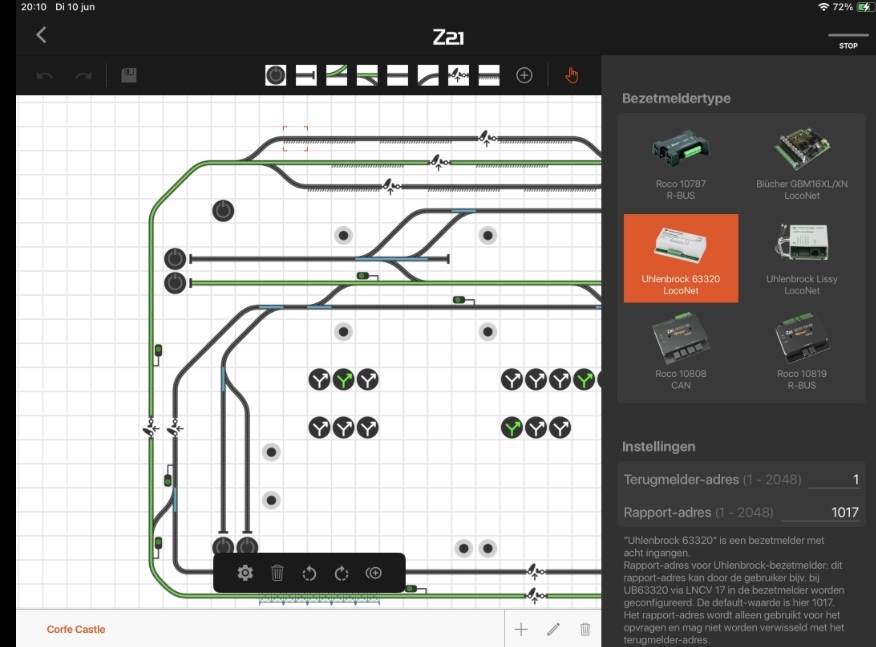Toggle the green turnout button in the left group

[x=344, y=380]
